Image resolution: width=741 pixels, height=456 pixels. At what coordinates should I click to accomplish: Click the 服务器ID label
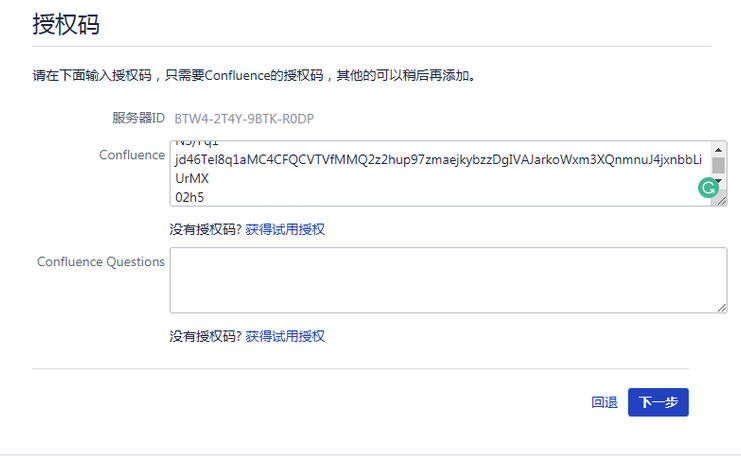tap(138, 118)
